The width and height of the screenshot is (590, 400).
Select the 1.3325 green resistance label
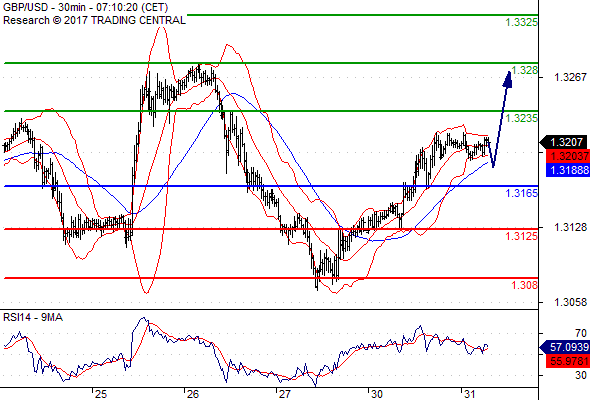522,22
